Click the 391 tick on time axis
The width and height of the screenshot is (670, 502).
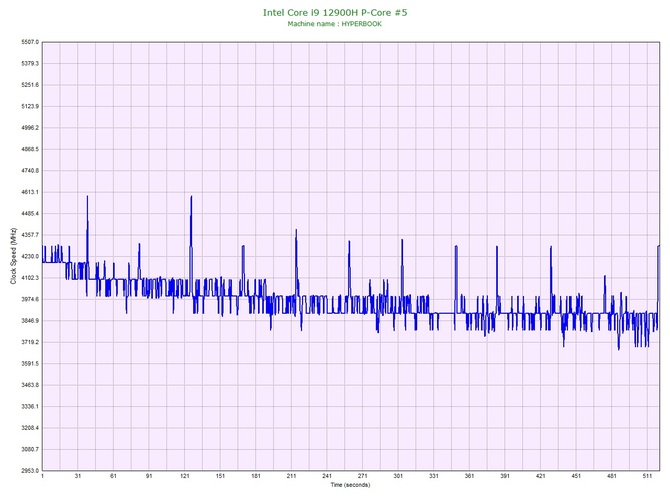point(505,476)
